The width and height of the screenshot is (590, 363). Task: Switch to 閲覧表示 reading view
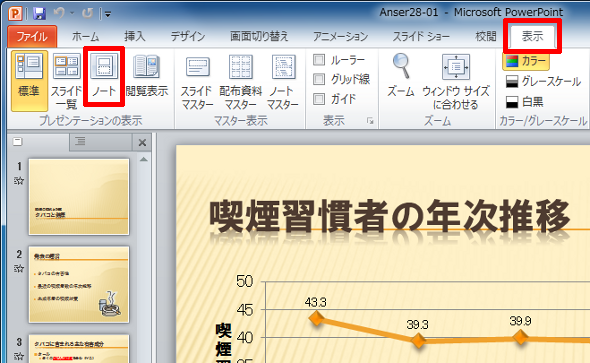pyautogui.click(x=147, y=76)
